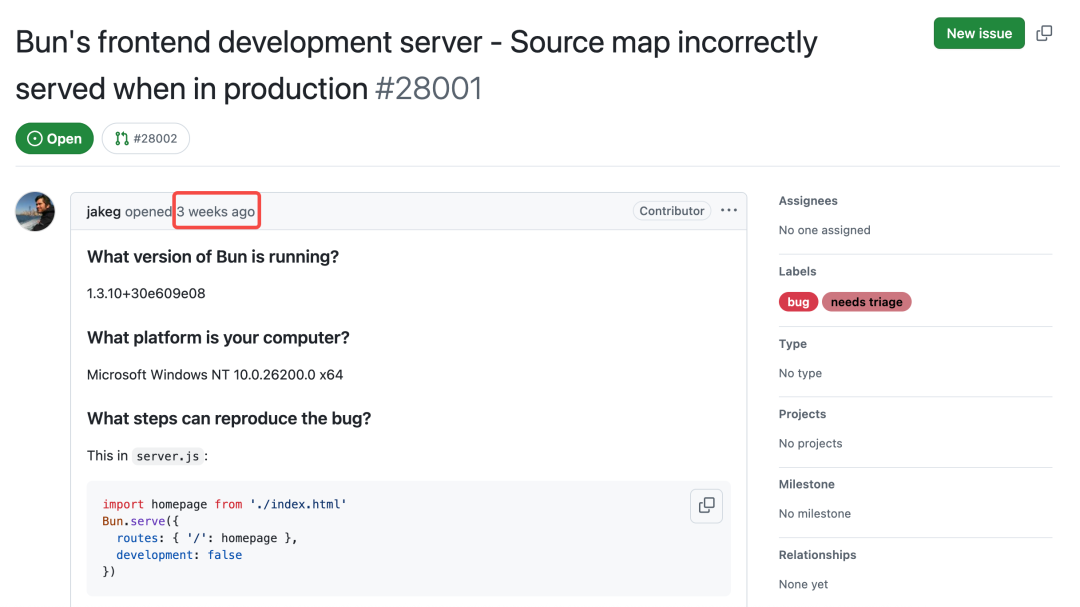The image size is (1080, 607).
Task: Open the comment's three-dot options menu
Action: 729,211
